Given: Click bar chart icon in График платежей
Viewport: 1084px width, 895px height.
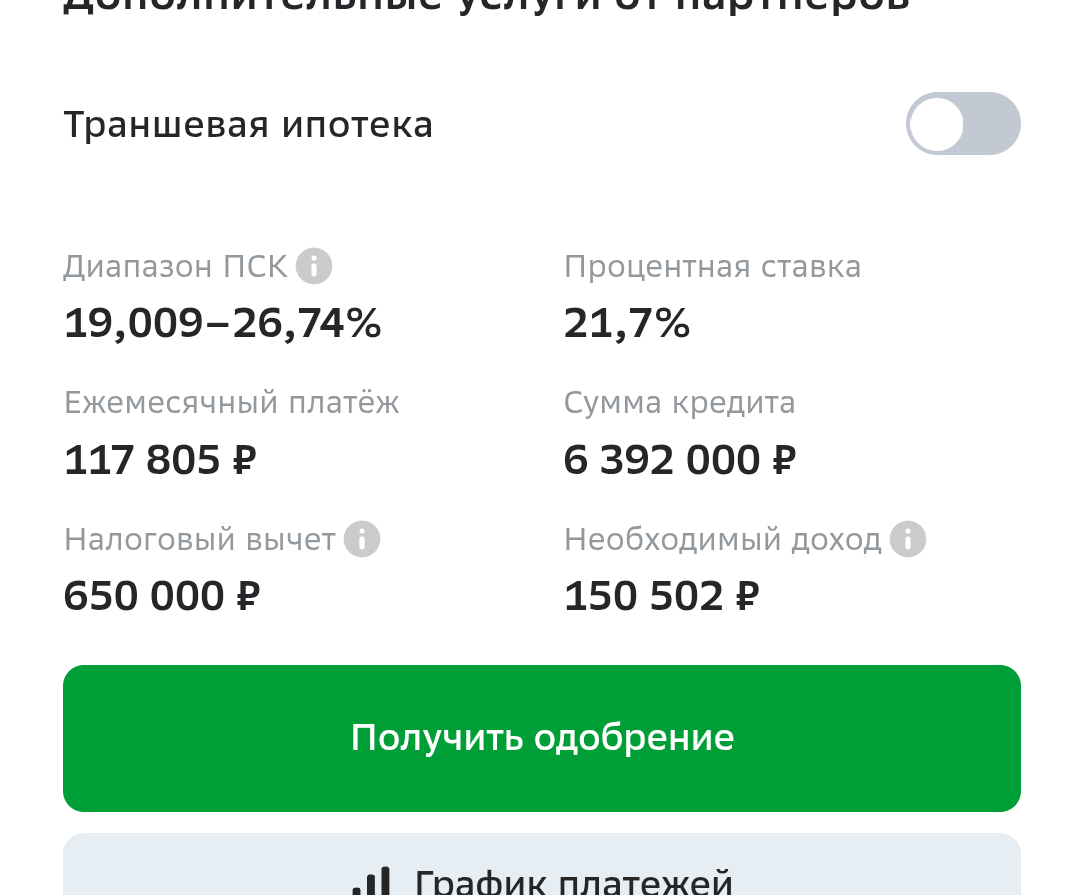Looking at the screenshot, I should point(371,881).
